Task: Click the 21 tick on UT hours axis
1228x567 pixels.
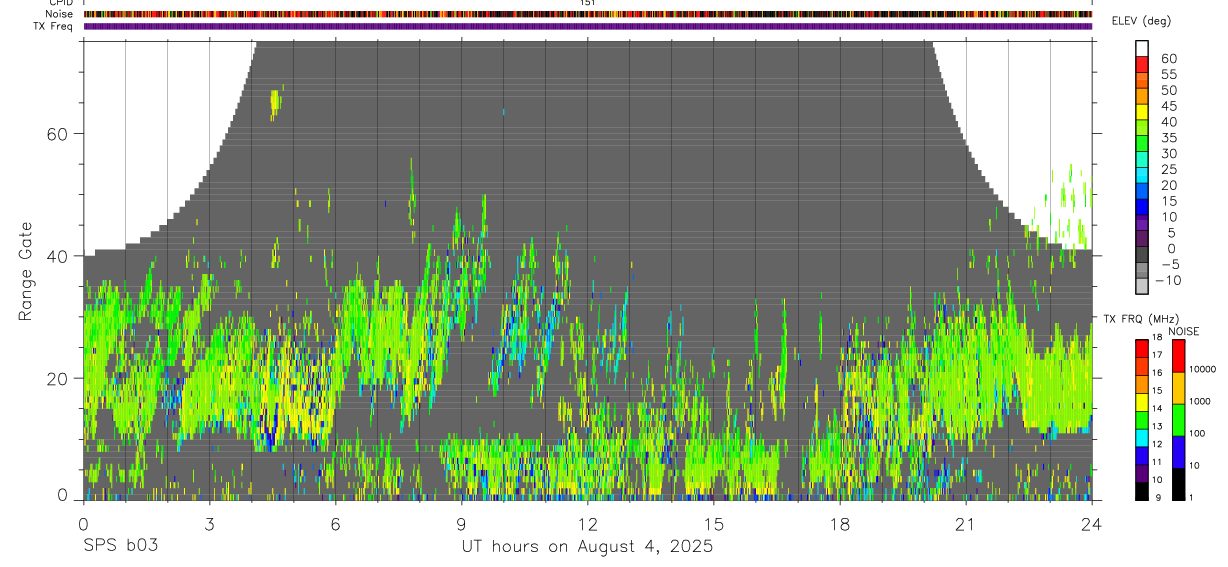Action: (x=965, y=523)
